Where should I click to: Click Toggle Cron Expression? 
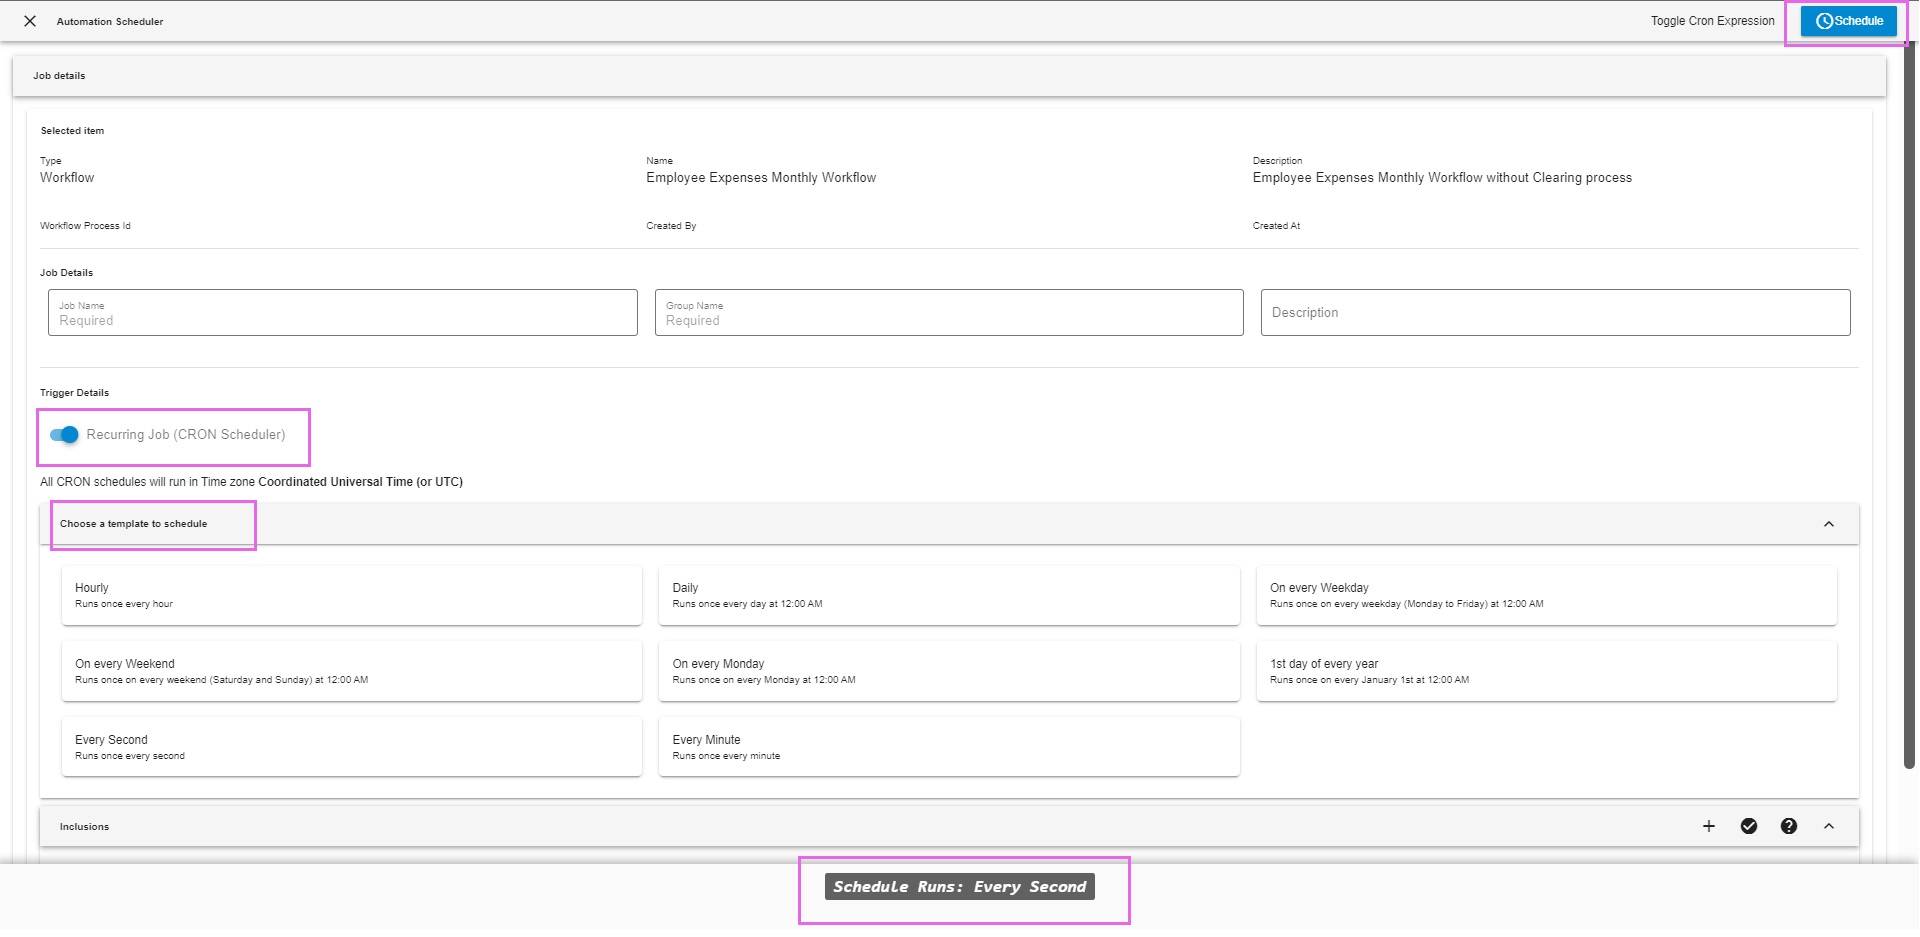(1712, 21)
